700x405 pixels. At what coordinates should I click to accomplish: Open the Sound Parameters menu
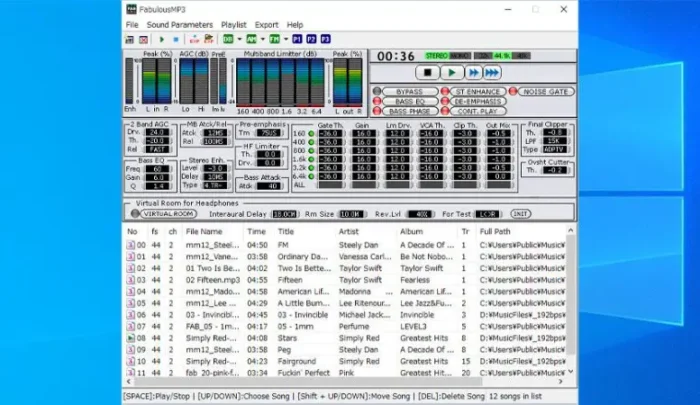pyautogui.click(x=180, y=24)
